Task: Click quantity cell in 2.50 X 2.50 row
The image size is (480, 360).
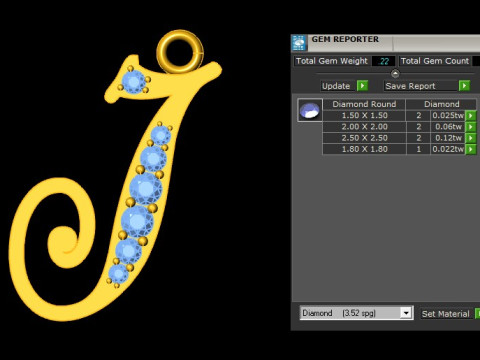Action: coord(418,138)
